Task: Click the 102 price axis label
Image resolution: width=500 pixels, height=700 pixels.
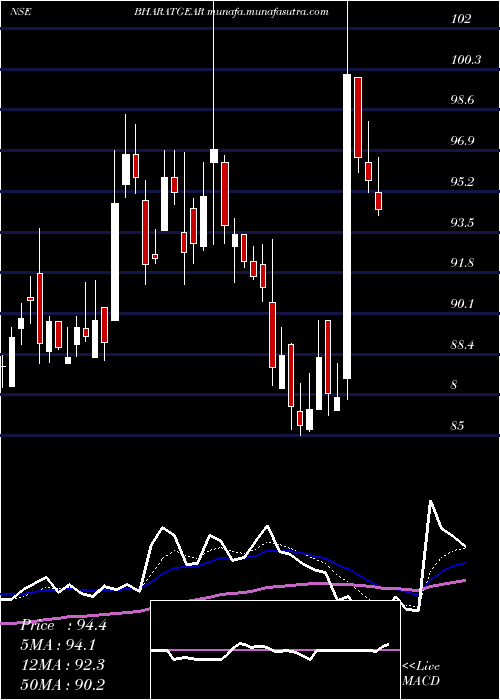Action: click(461, 19)
